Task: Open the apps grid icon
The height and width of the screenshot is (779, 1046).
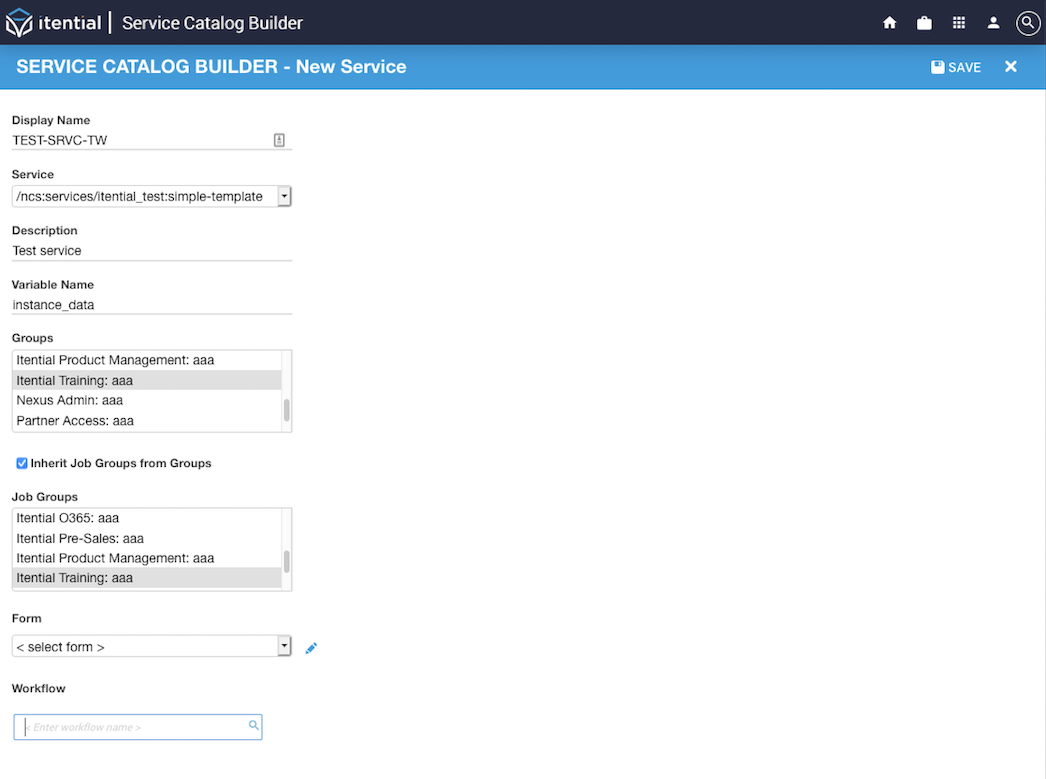Action: tap(959, 23)
